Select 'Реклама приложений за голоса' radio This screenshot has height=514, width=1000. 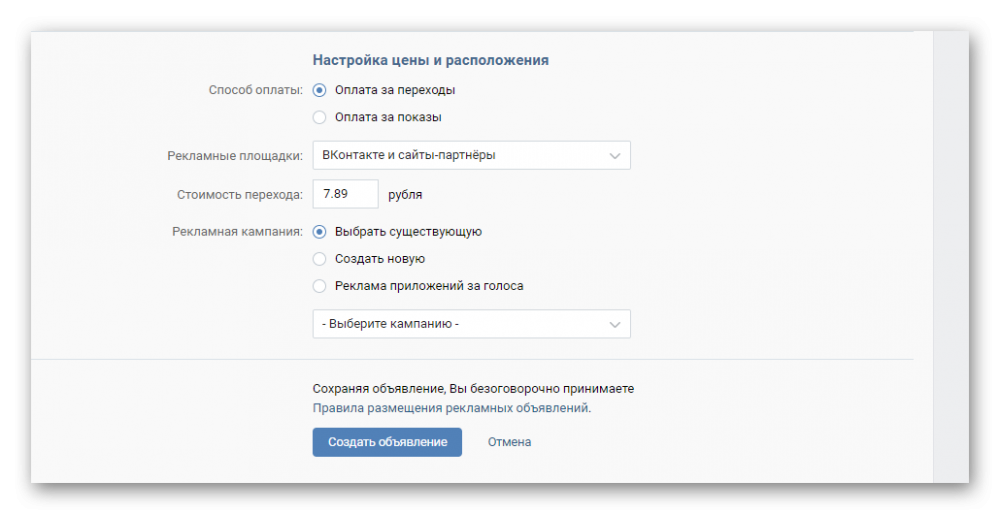320,286
